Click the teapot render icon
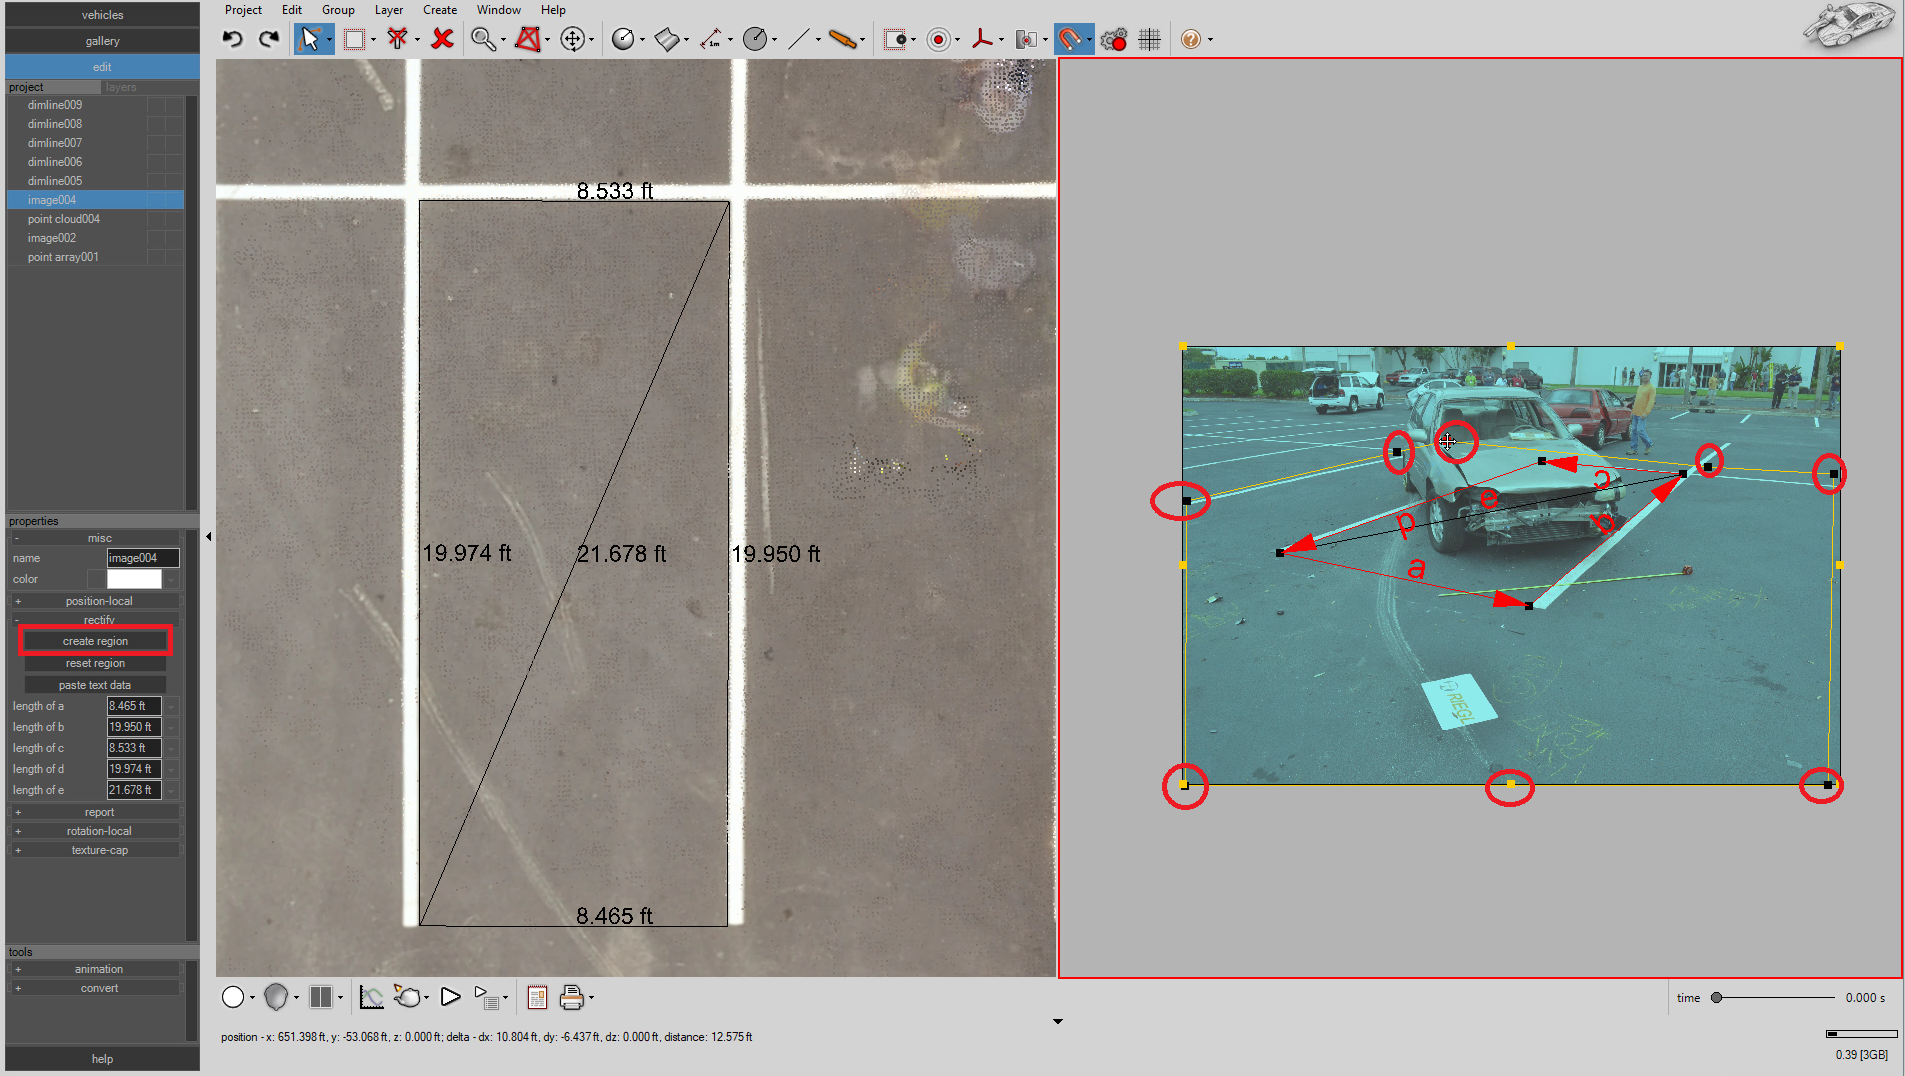The image size is (1905, 1076). coord(407,997)
